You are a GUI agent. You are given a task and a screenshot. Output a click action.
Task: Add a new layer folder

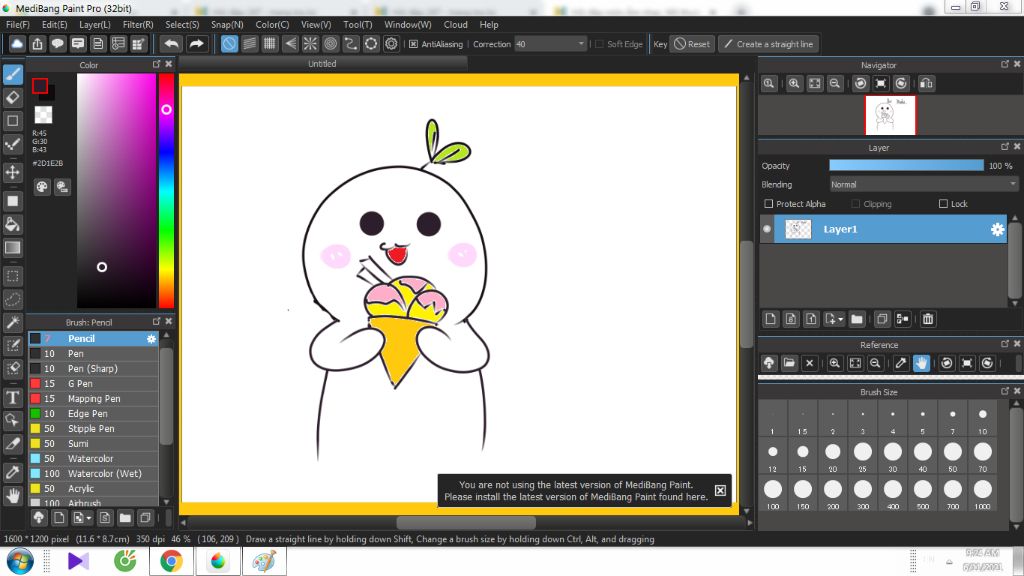point(857,319)
